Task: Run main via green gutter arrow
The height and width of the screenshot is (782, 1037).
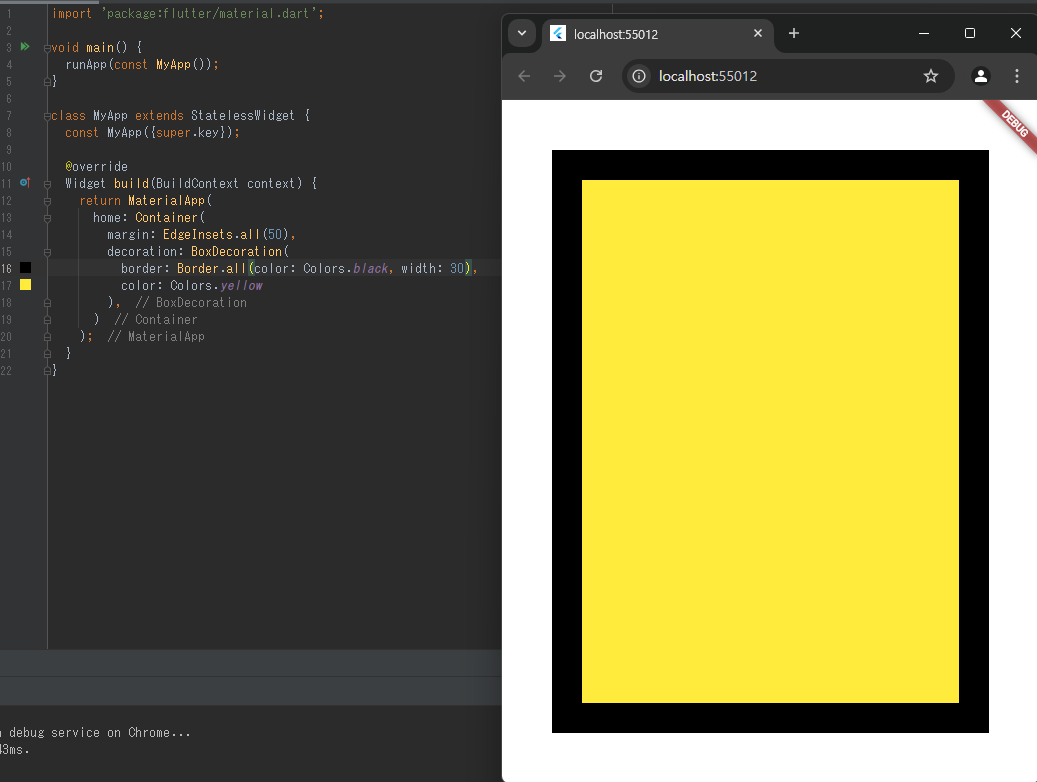Action: [x=25, y=47]
